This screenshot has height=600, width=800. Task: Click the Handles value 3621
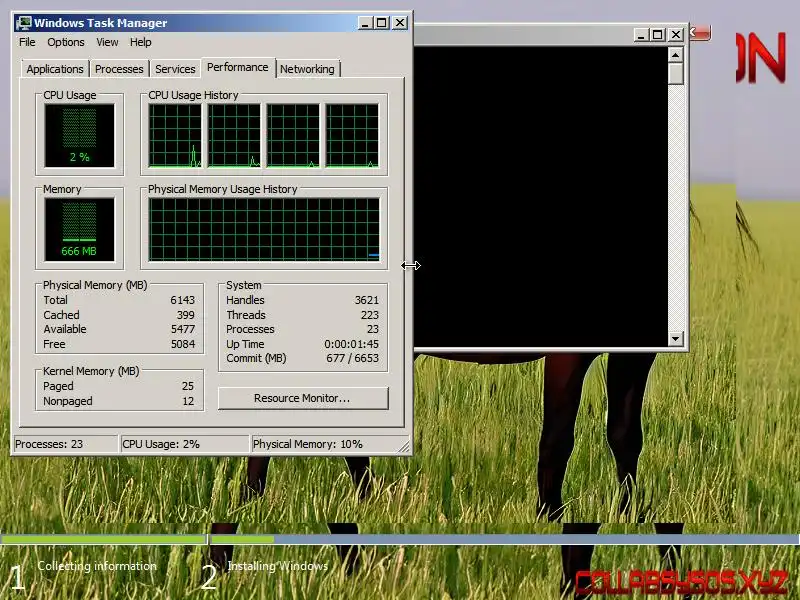tap(367, 300)
